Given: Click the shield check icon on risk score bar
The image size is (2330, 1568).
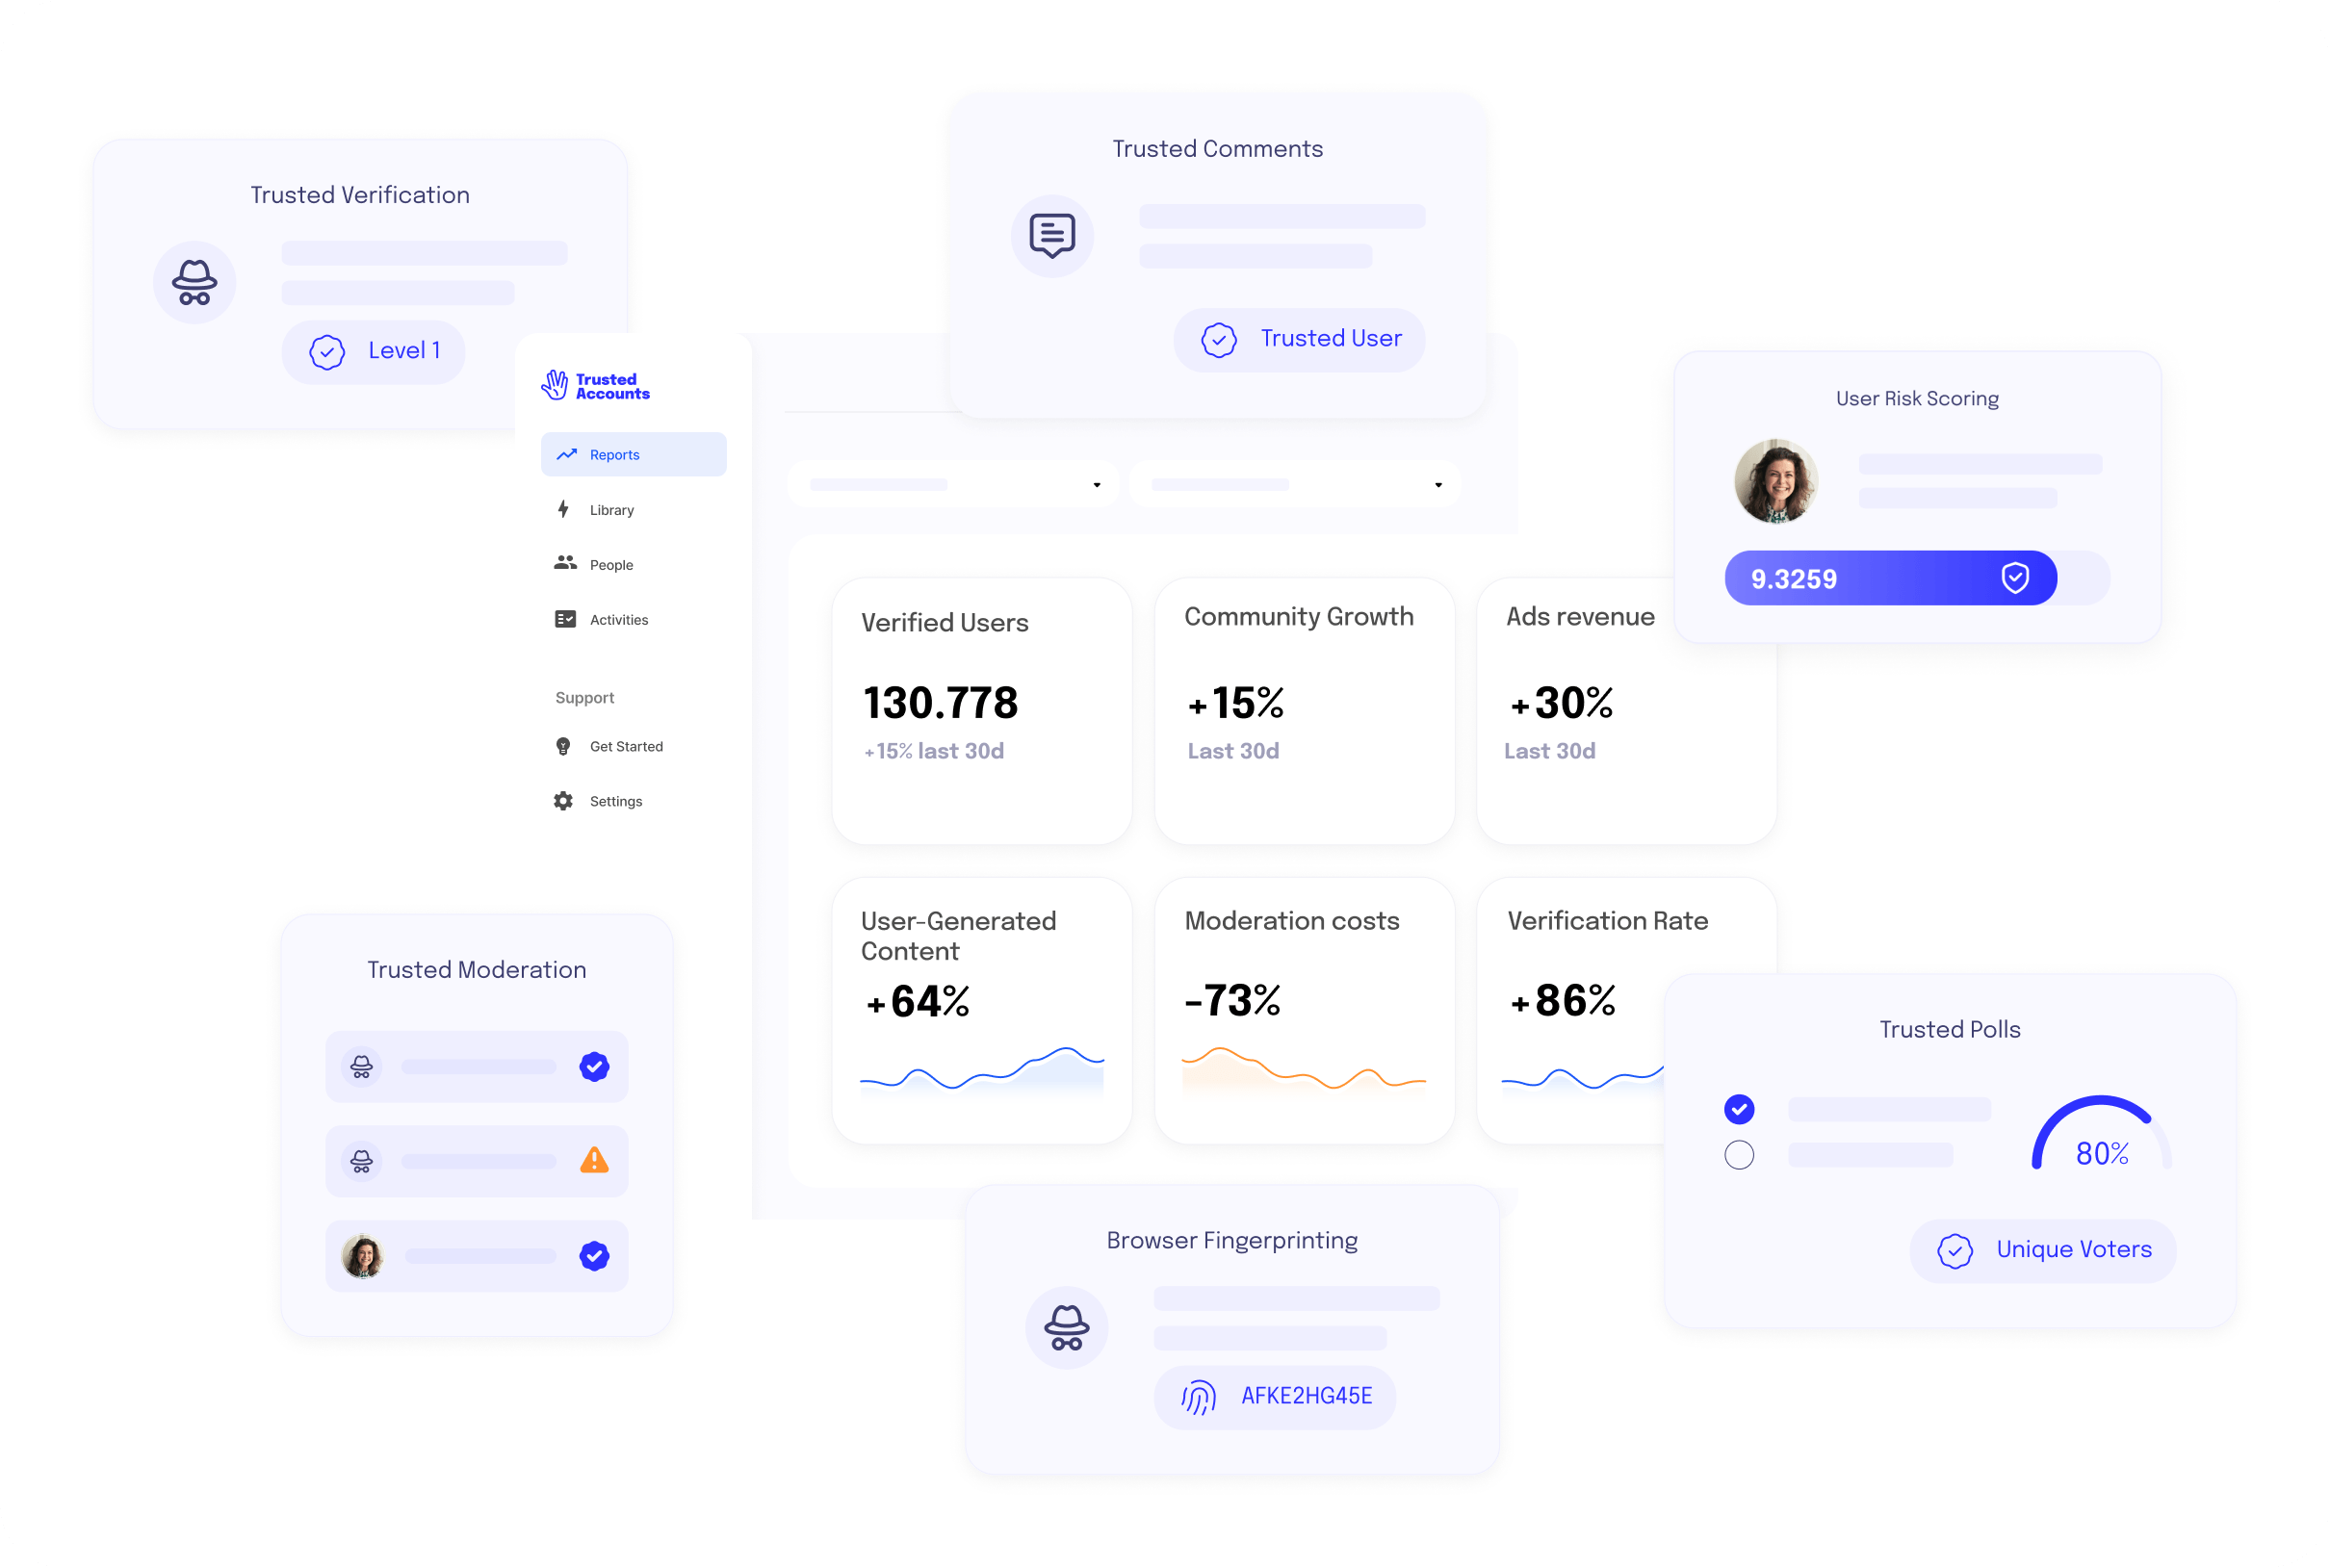Looking at the screenshot, I should [2015, 578].
